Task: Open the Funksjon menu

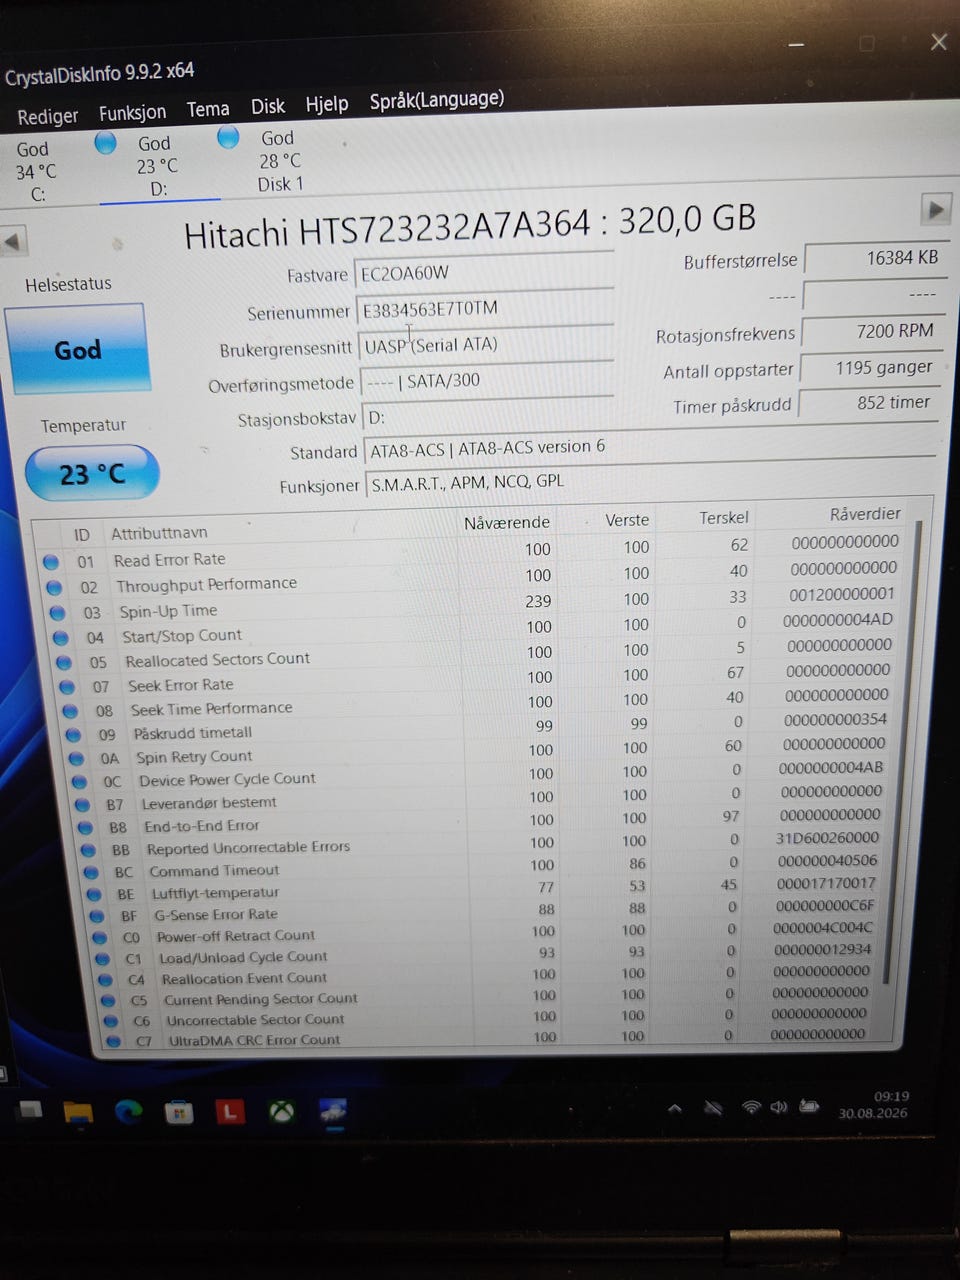Action: pyautogui.click(x=132, y=112)
